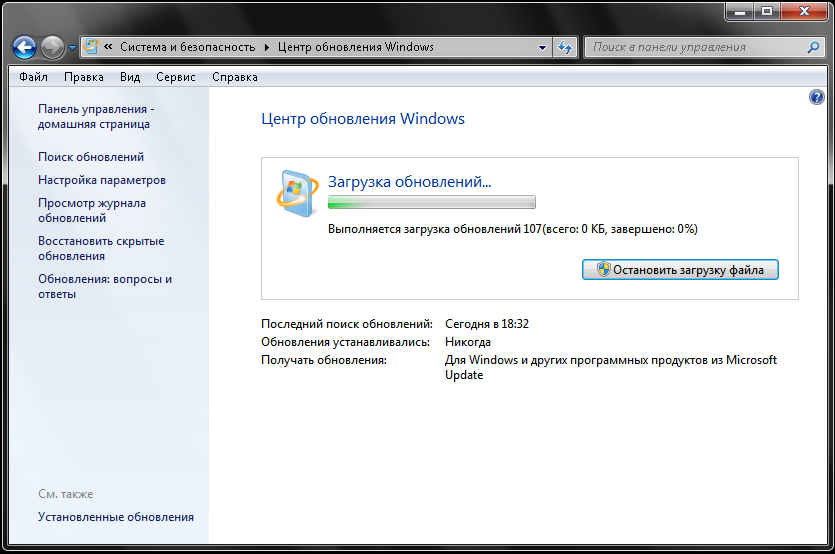Expand arrow after 'Система и безопасность' breadcrumb
This screenshot has height=554, width=835.
(267, 47)
